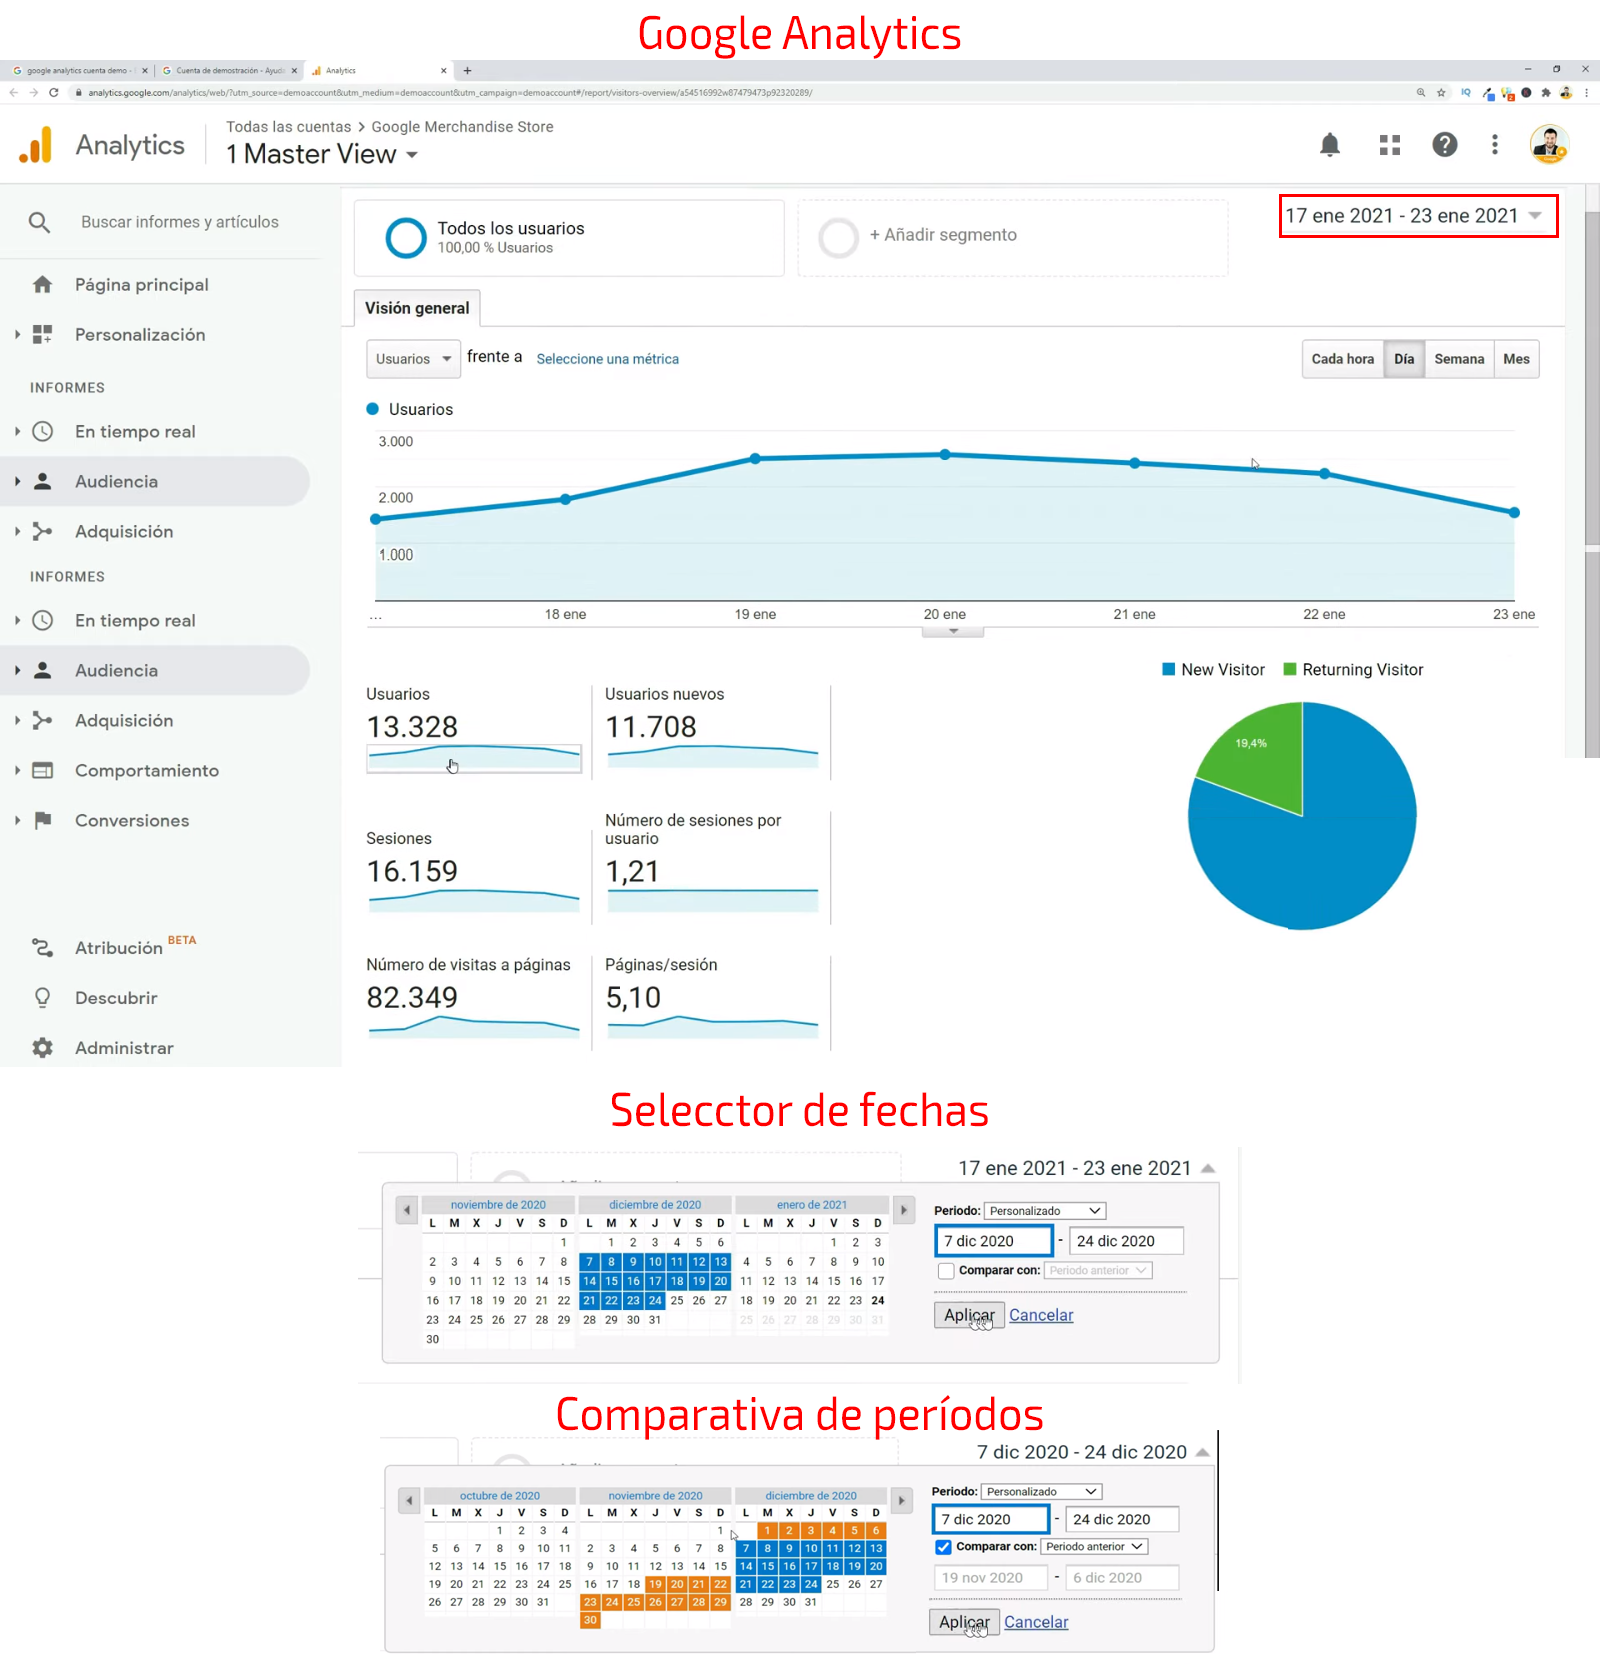The height and width of the screenshot is (1667, 1600).
Task: Click the search magnifier icon
Action: tap(39, 222)
